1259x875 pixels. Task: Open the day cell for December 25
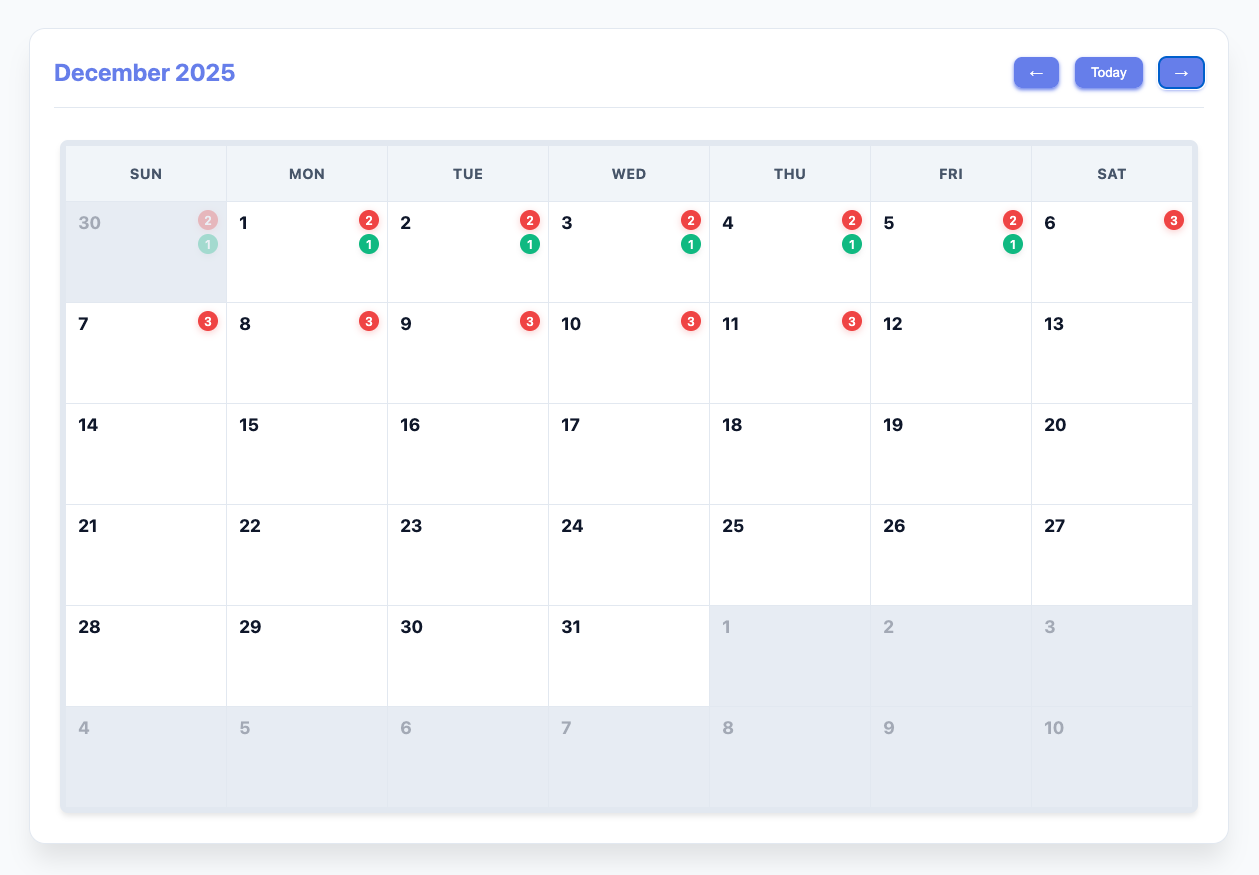pyautogui.click(x=789, y=555)
